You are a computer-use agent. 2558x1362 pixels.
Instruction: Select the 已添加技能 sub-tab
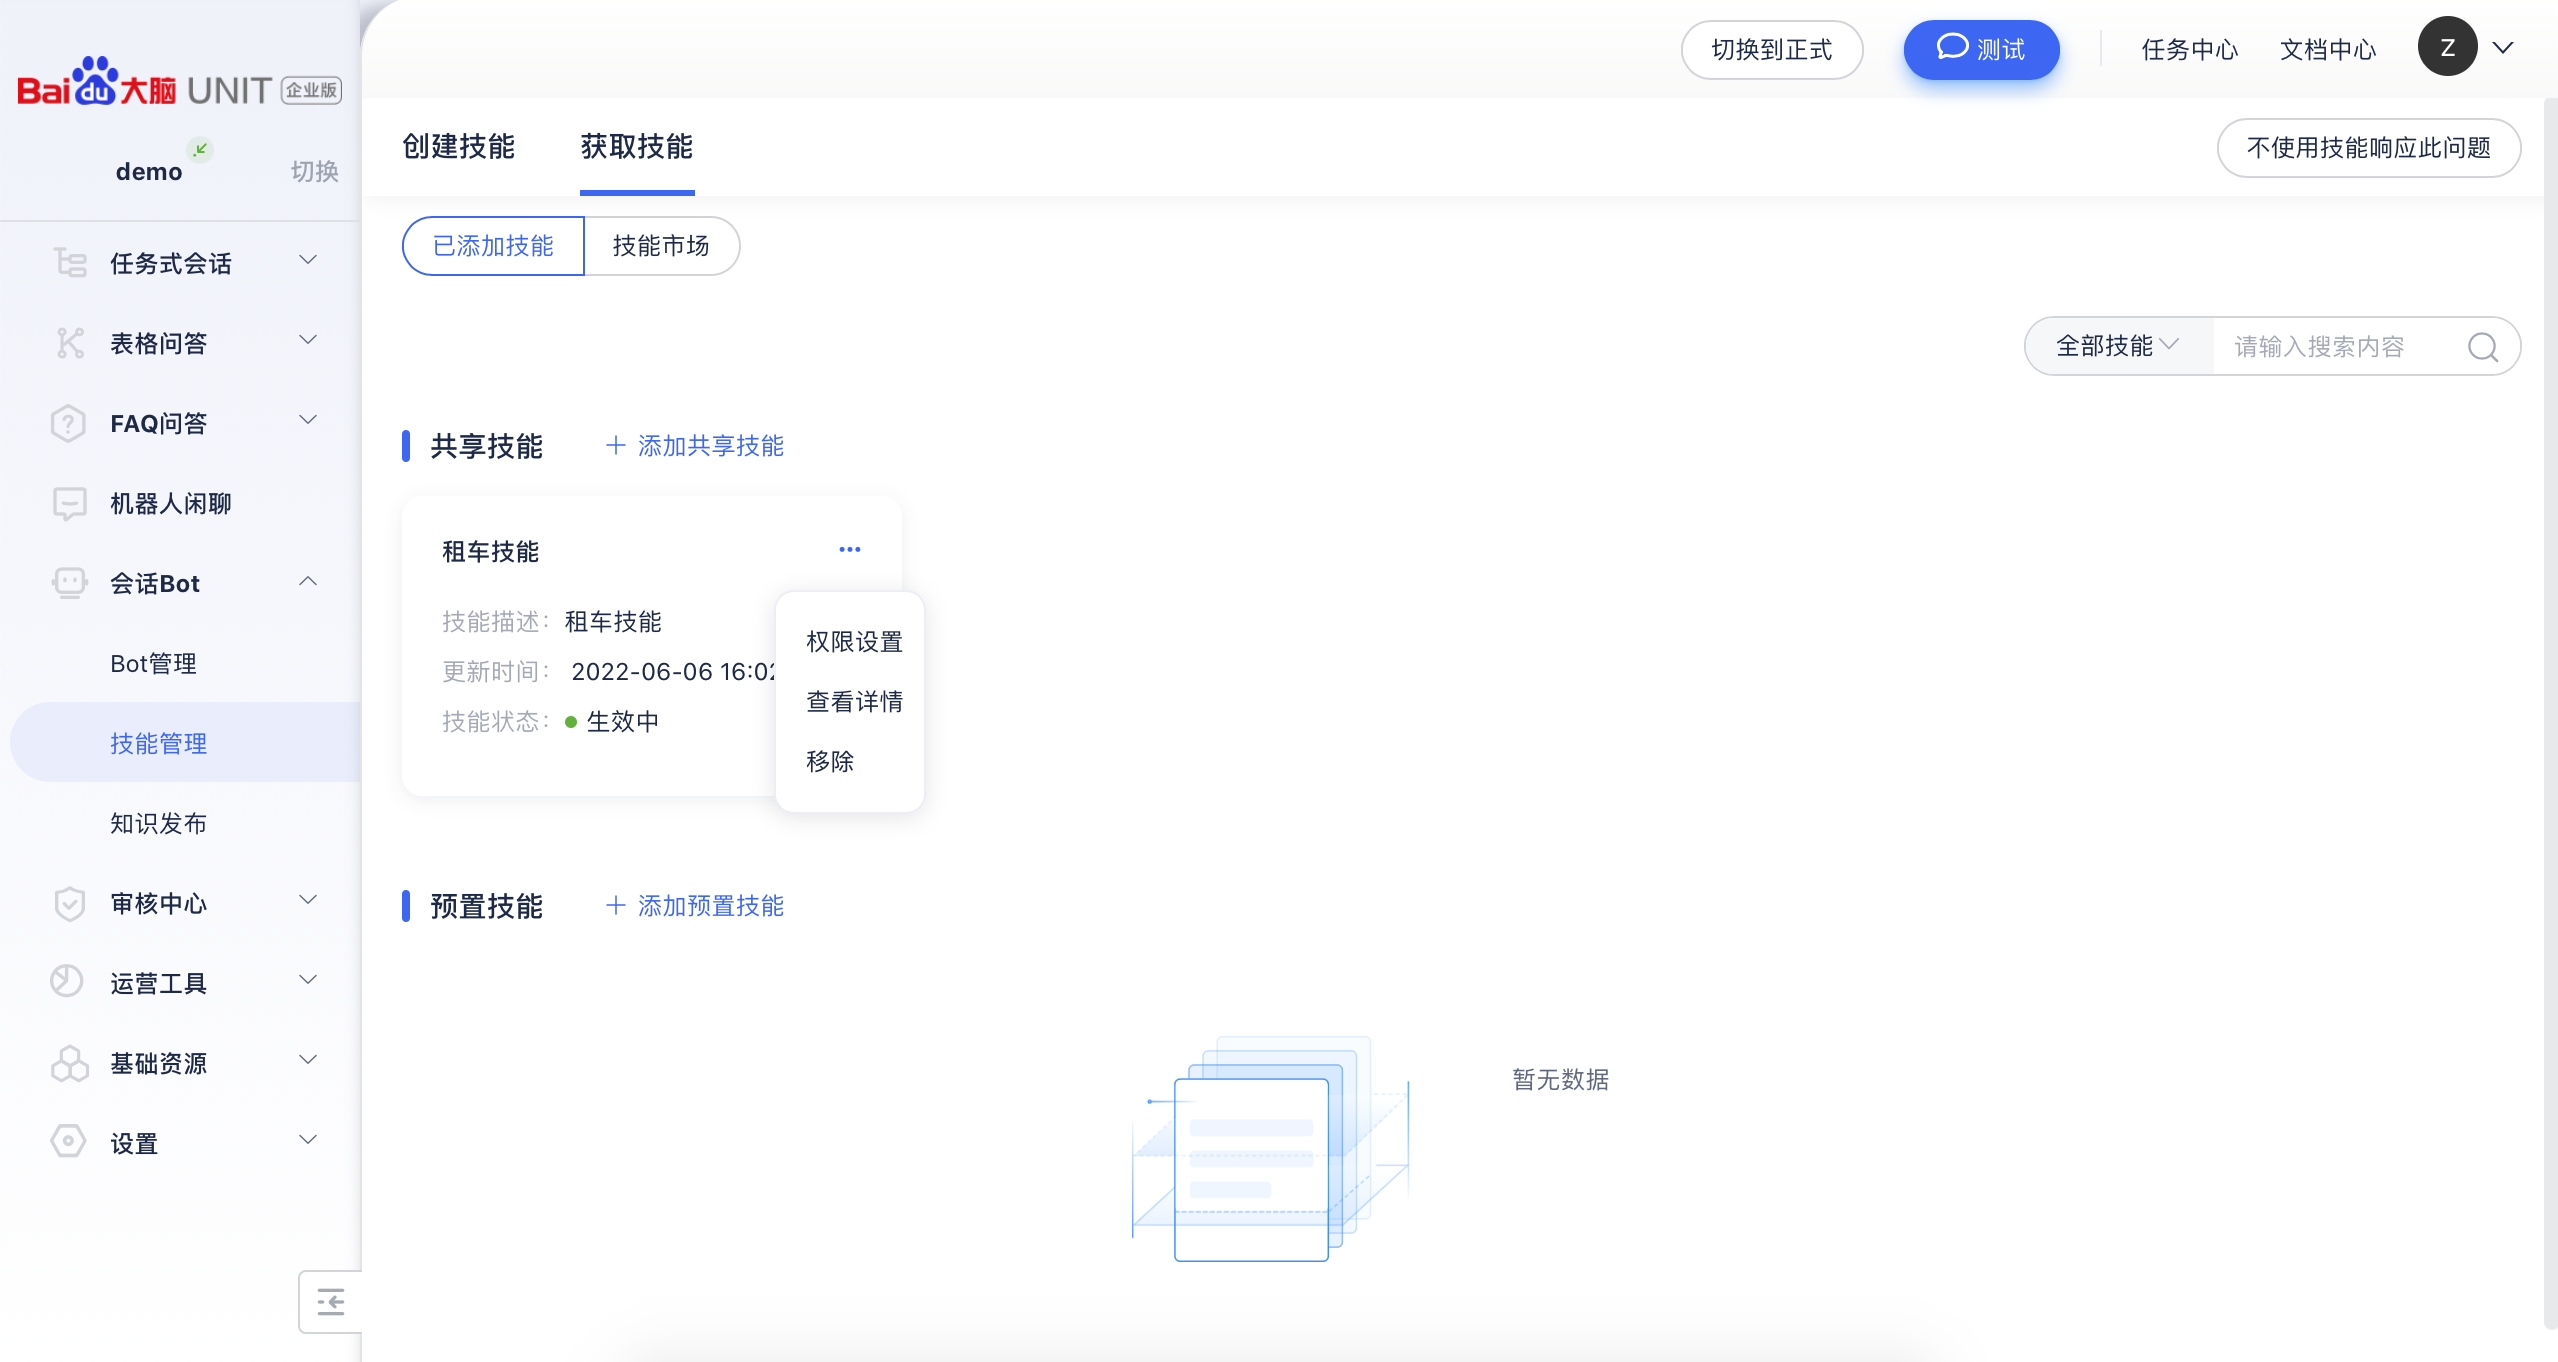pyautogui.click(x=493, y=246)
